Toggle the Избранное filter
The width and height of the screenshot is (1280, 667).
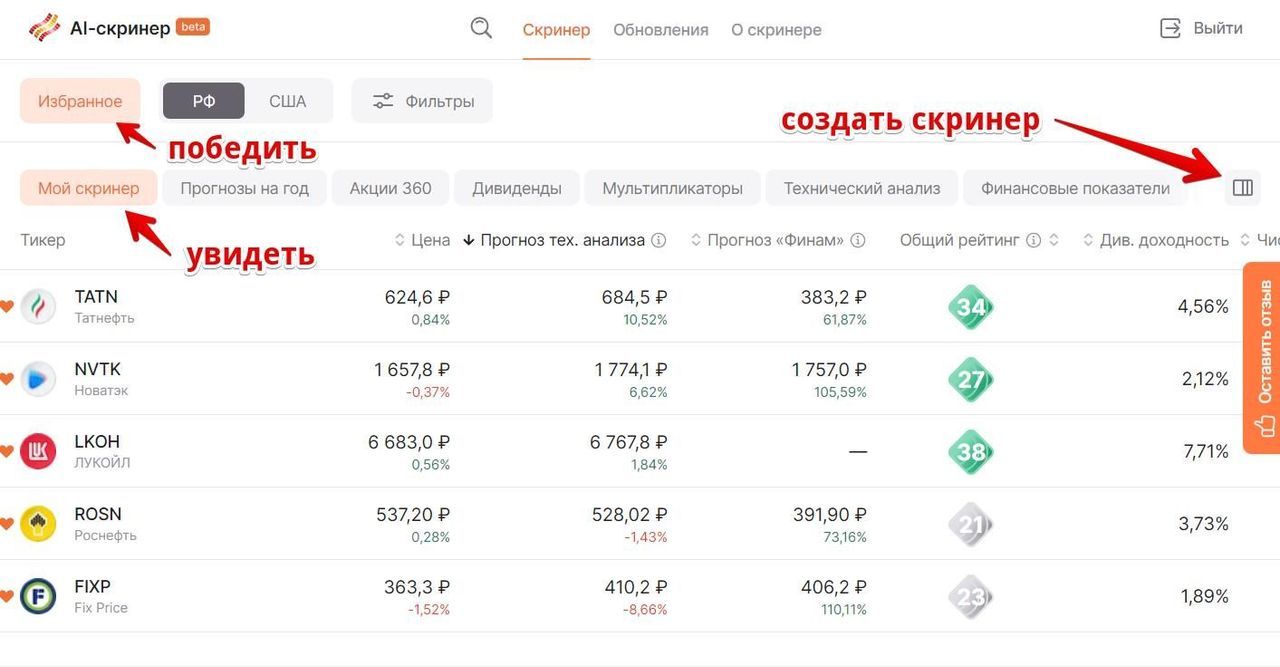80,101
